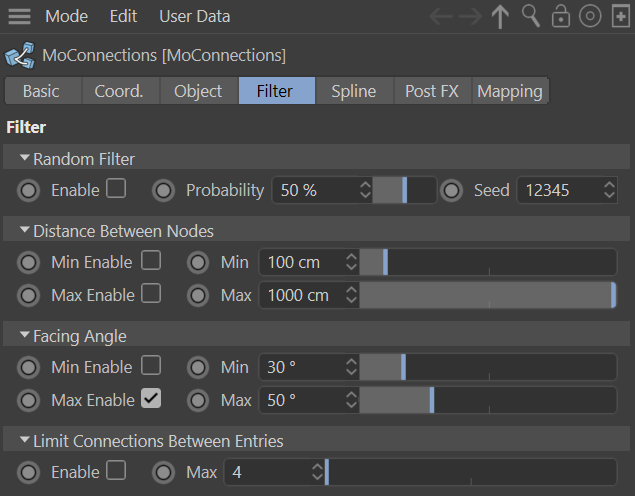Image resolution: width=635 pixels, height=496 pixels.
Task: Collapse Limit Connections Between Entries section
Action: pyautogui.click(x=25, y=440)
